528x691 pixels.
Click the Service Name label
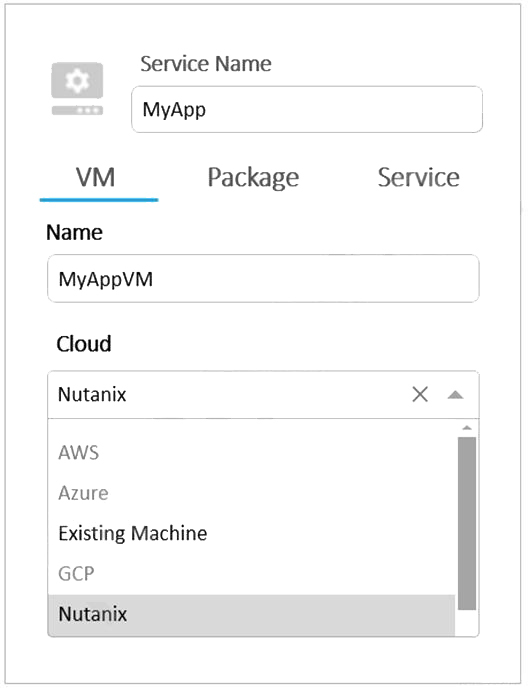[206, 63]
